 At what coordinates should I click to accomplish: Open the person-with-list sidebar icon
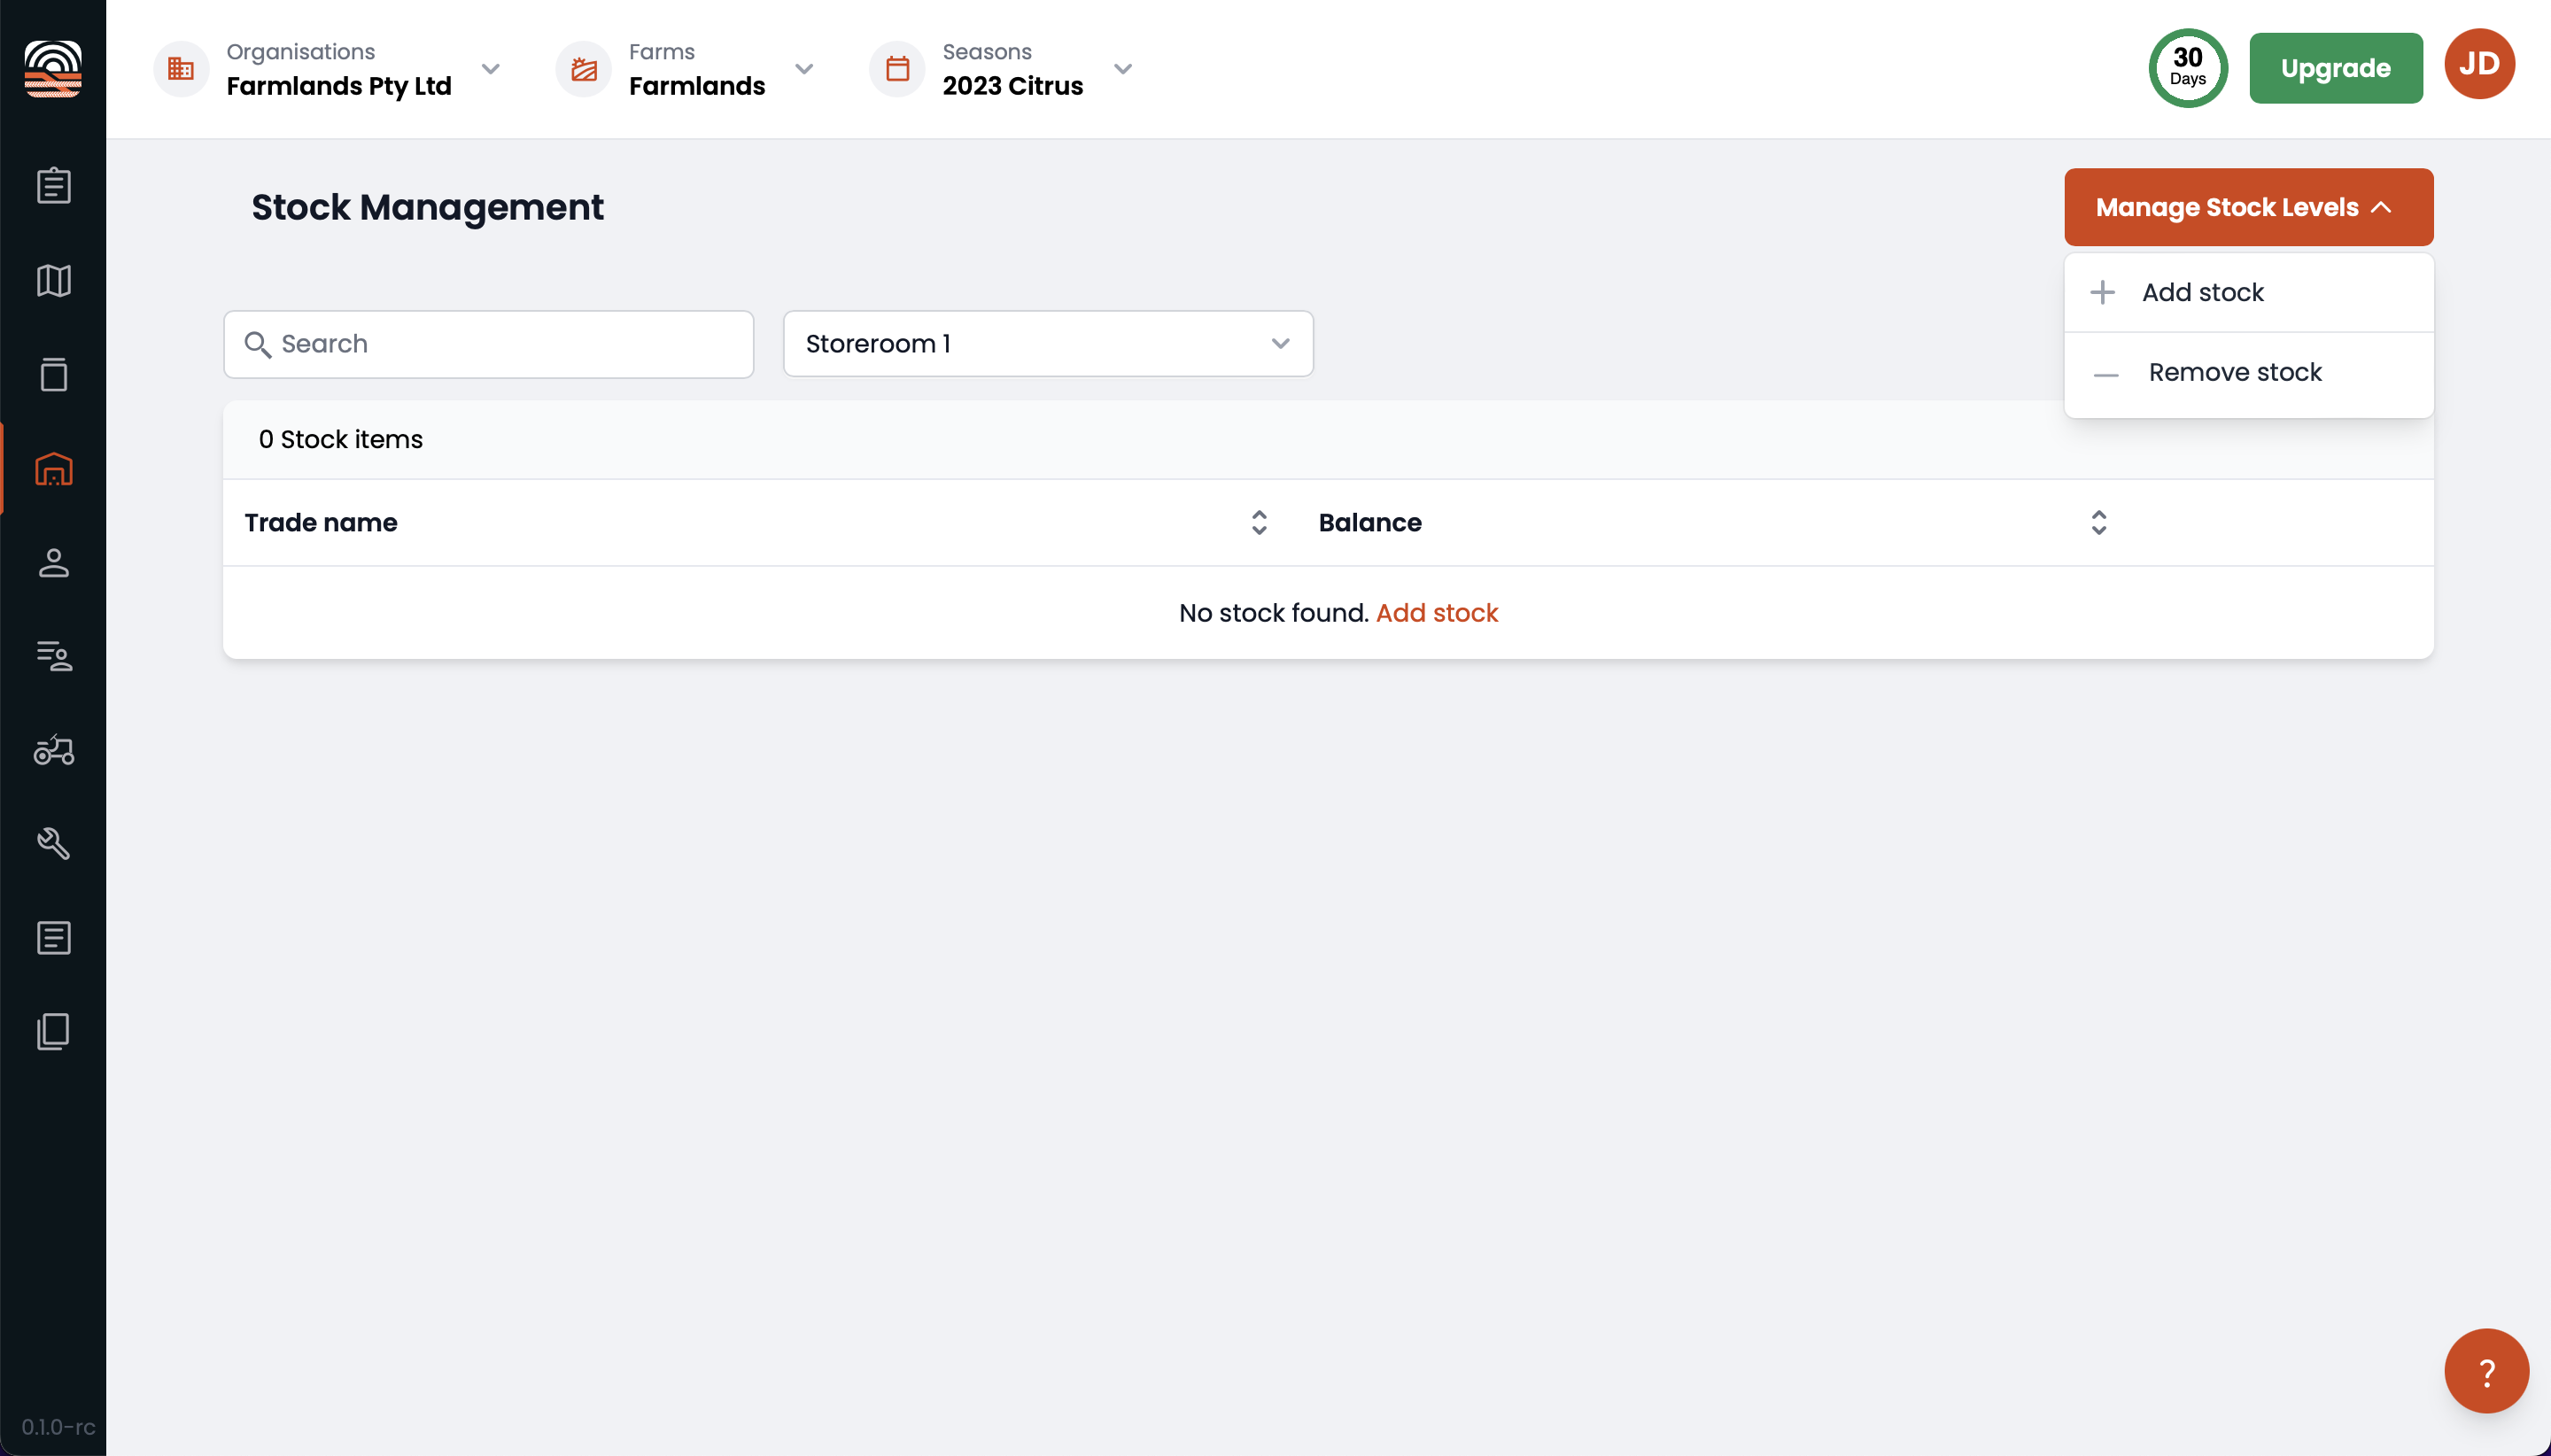pyautogui.click(x=53, y=656)
